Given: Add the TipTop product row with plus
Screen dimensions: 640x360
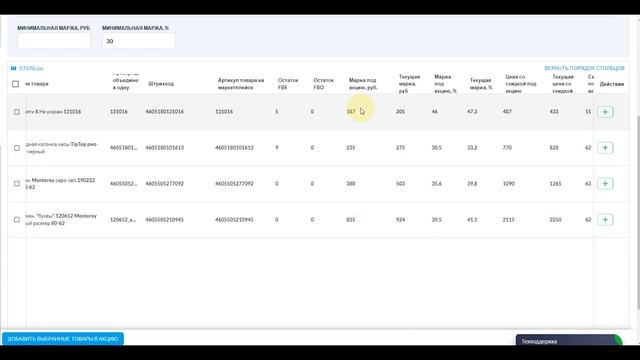Looking at the screenshot, I should click(x=605, y=148).
